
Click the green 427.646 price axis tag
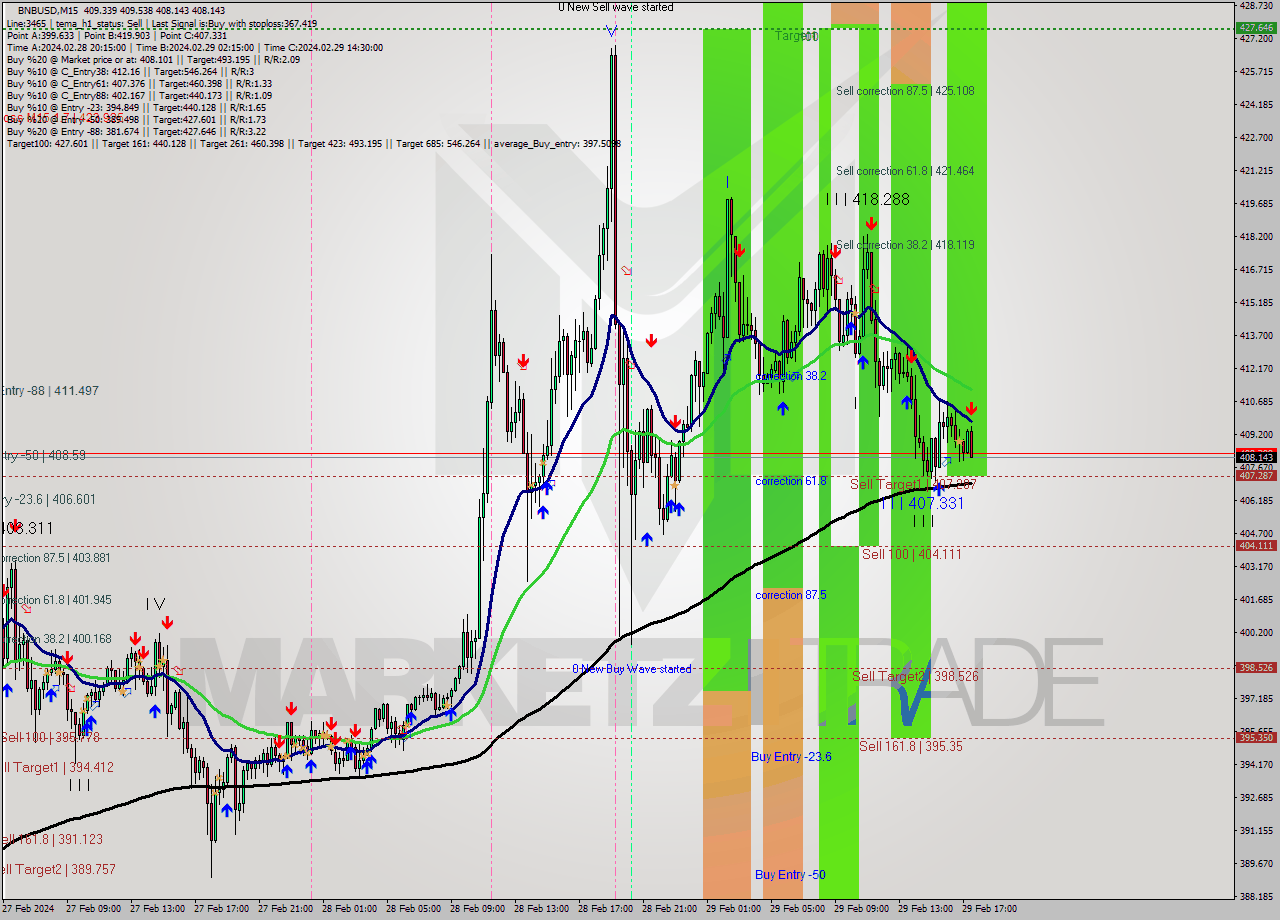pos(1256,27)
